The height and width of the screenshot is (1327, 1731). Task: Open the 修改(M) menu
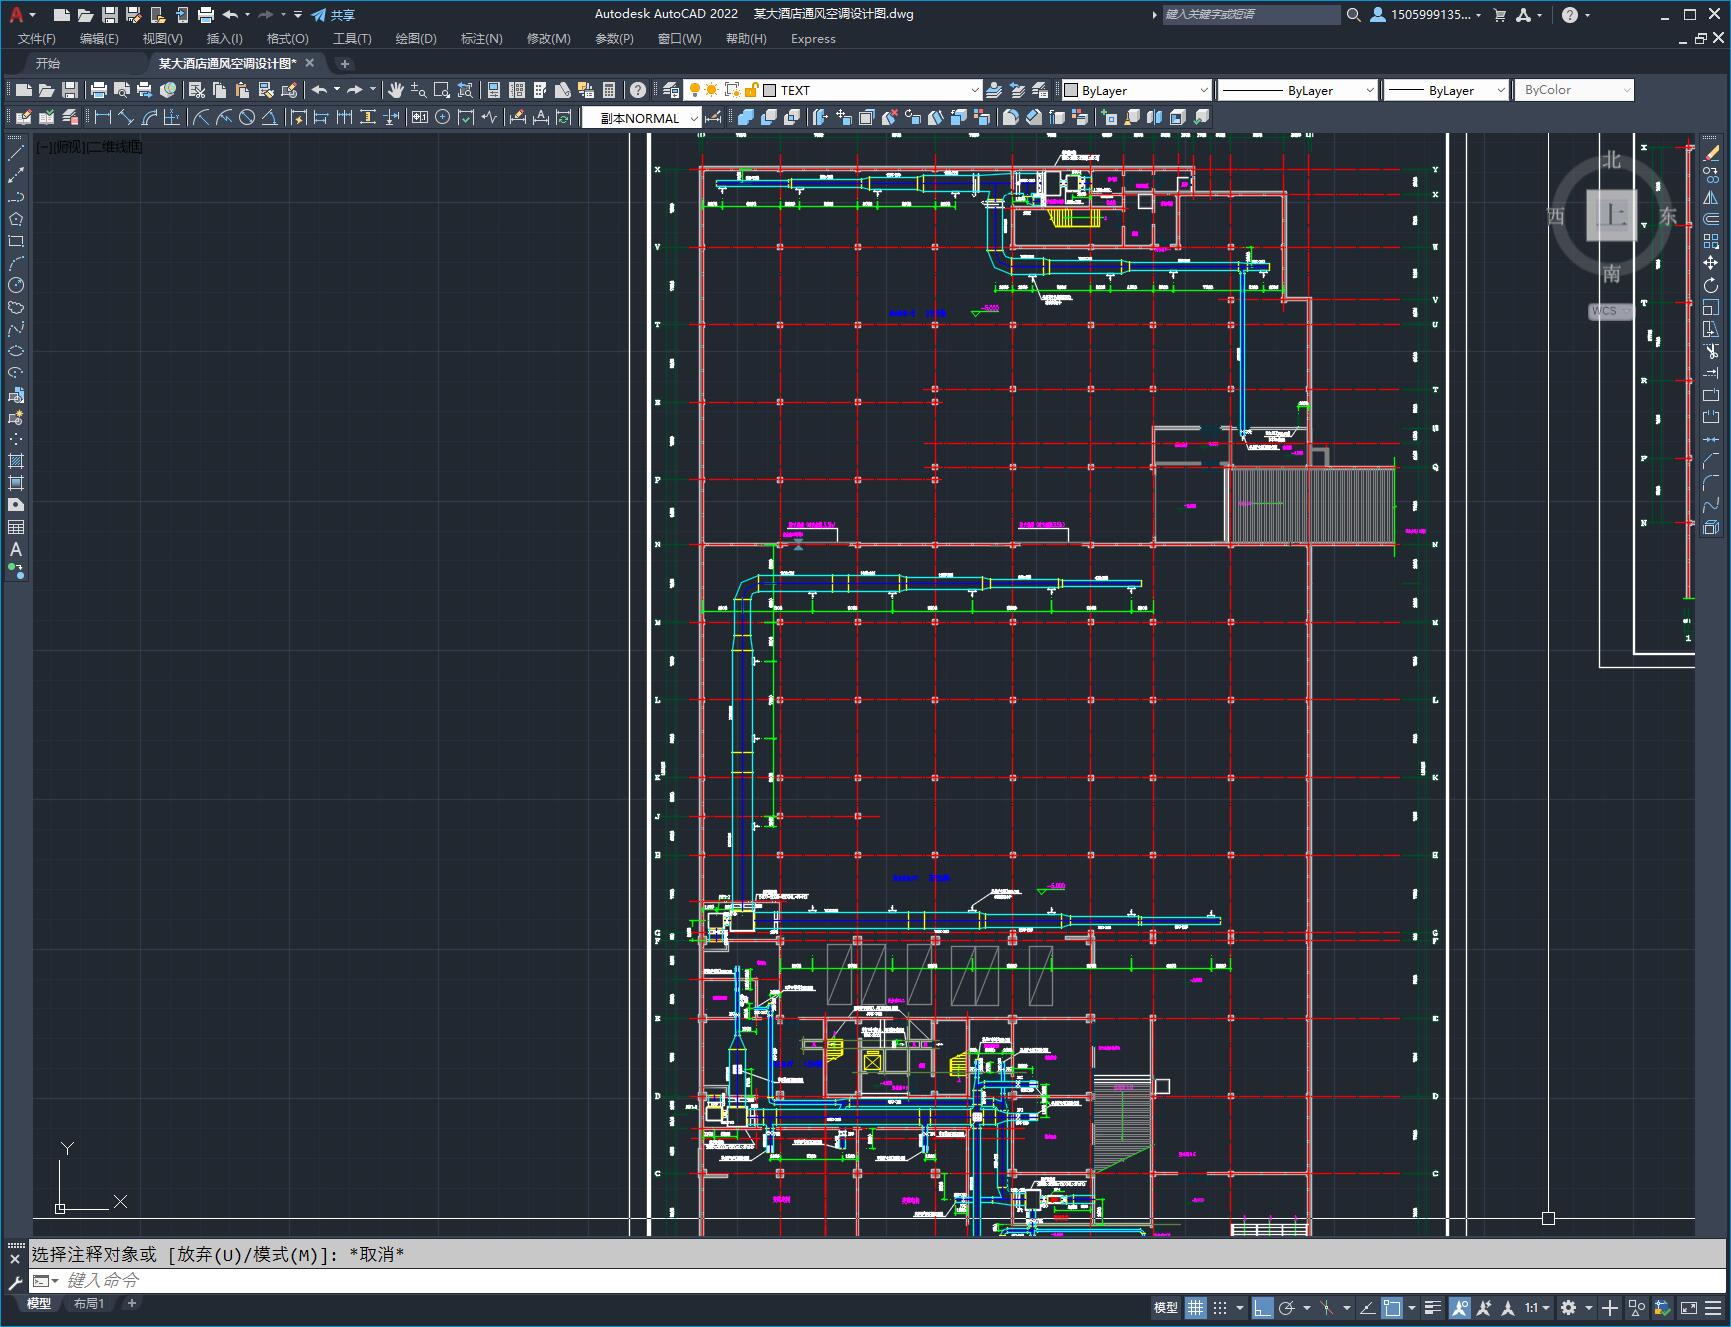(548, 39)
